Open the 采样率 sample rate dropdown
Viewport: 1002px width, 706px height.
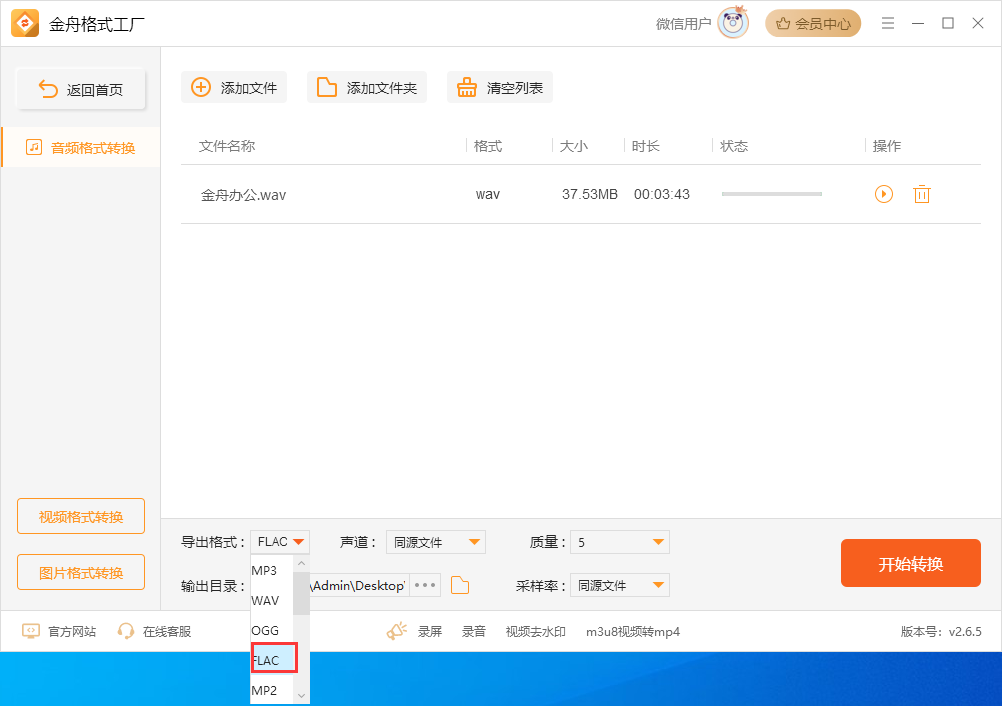[620, 585]
